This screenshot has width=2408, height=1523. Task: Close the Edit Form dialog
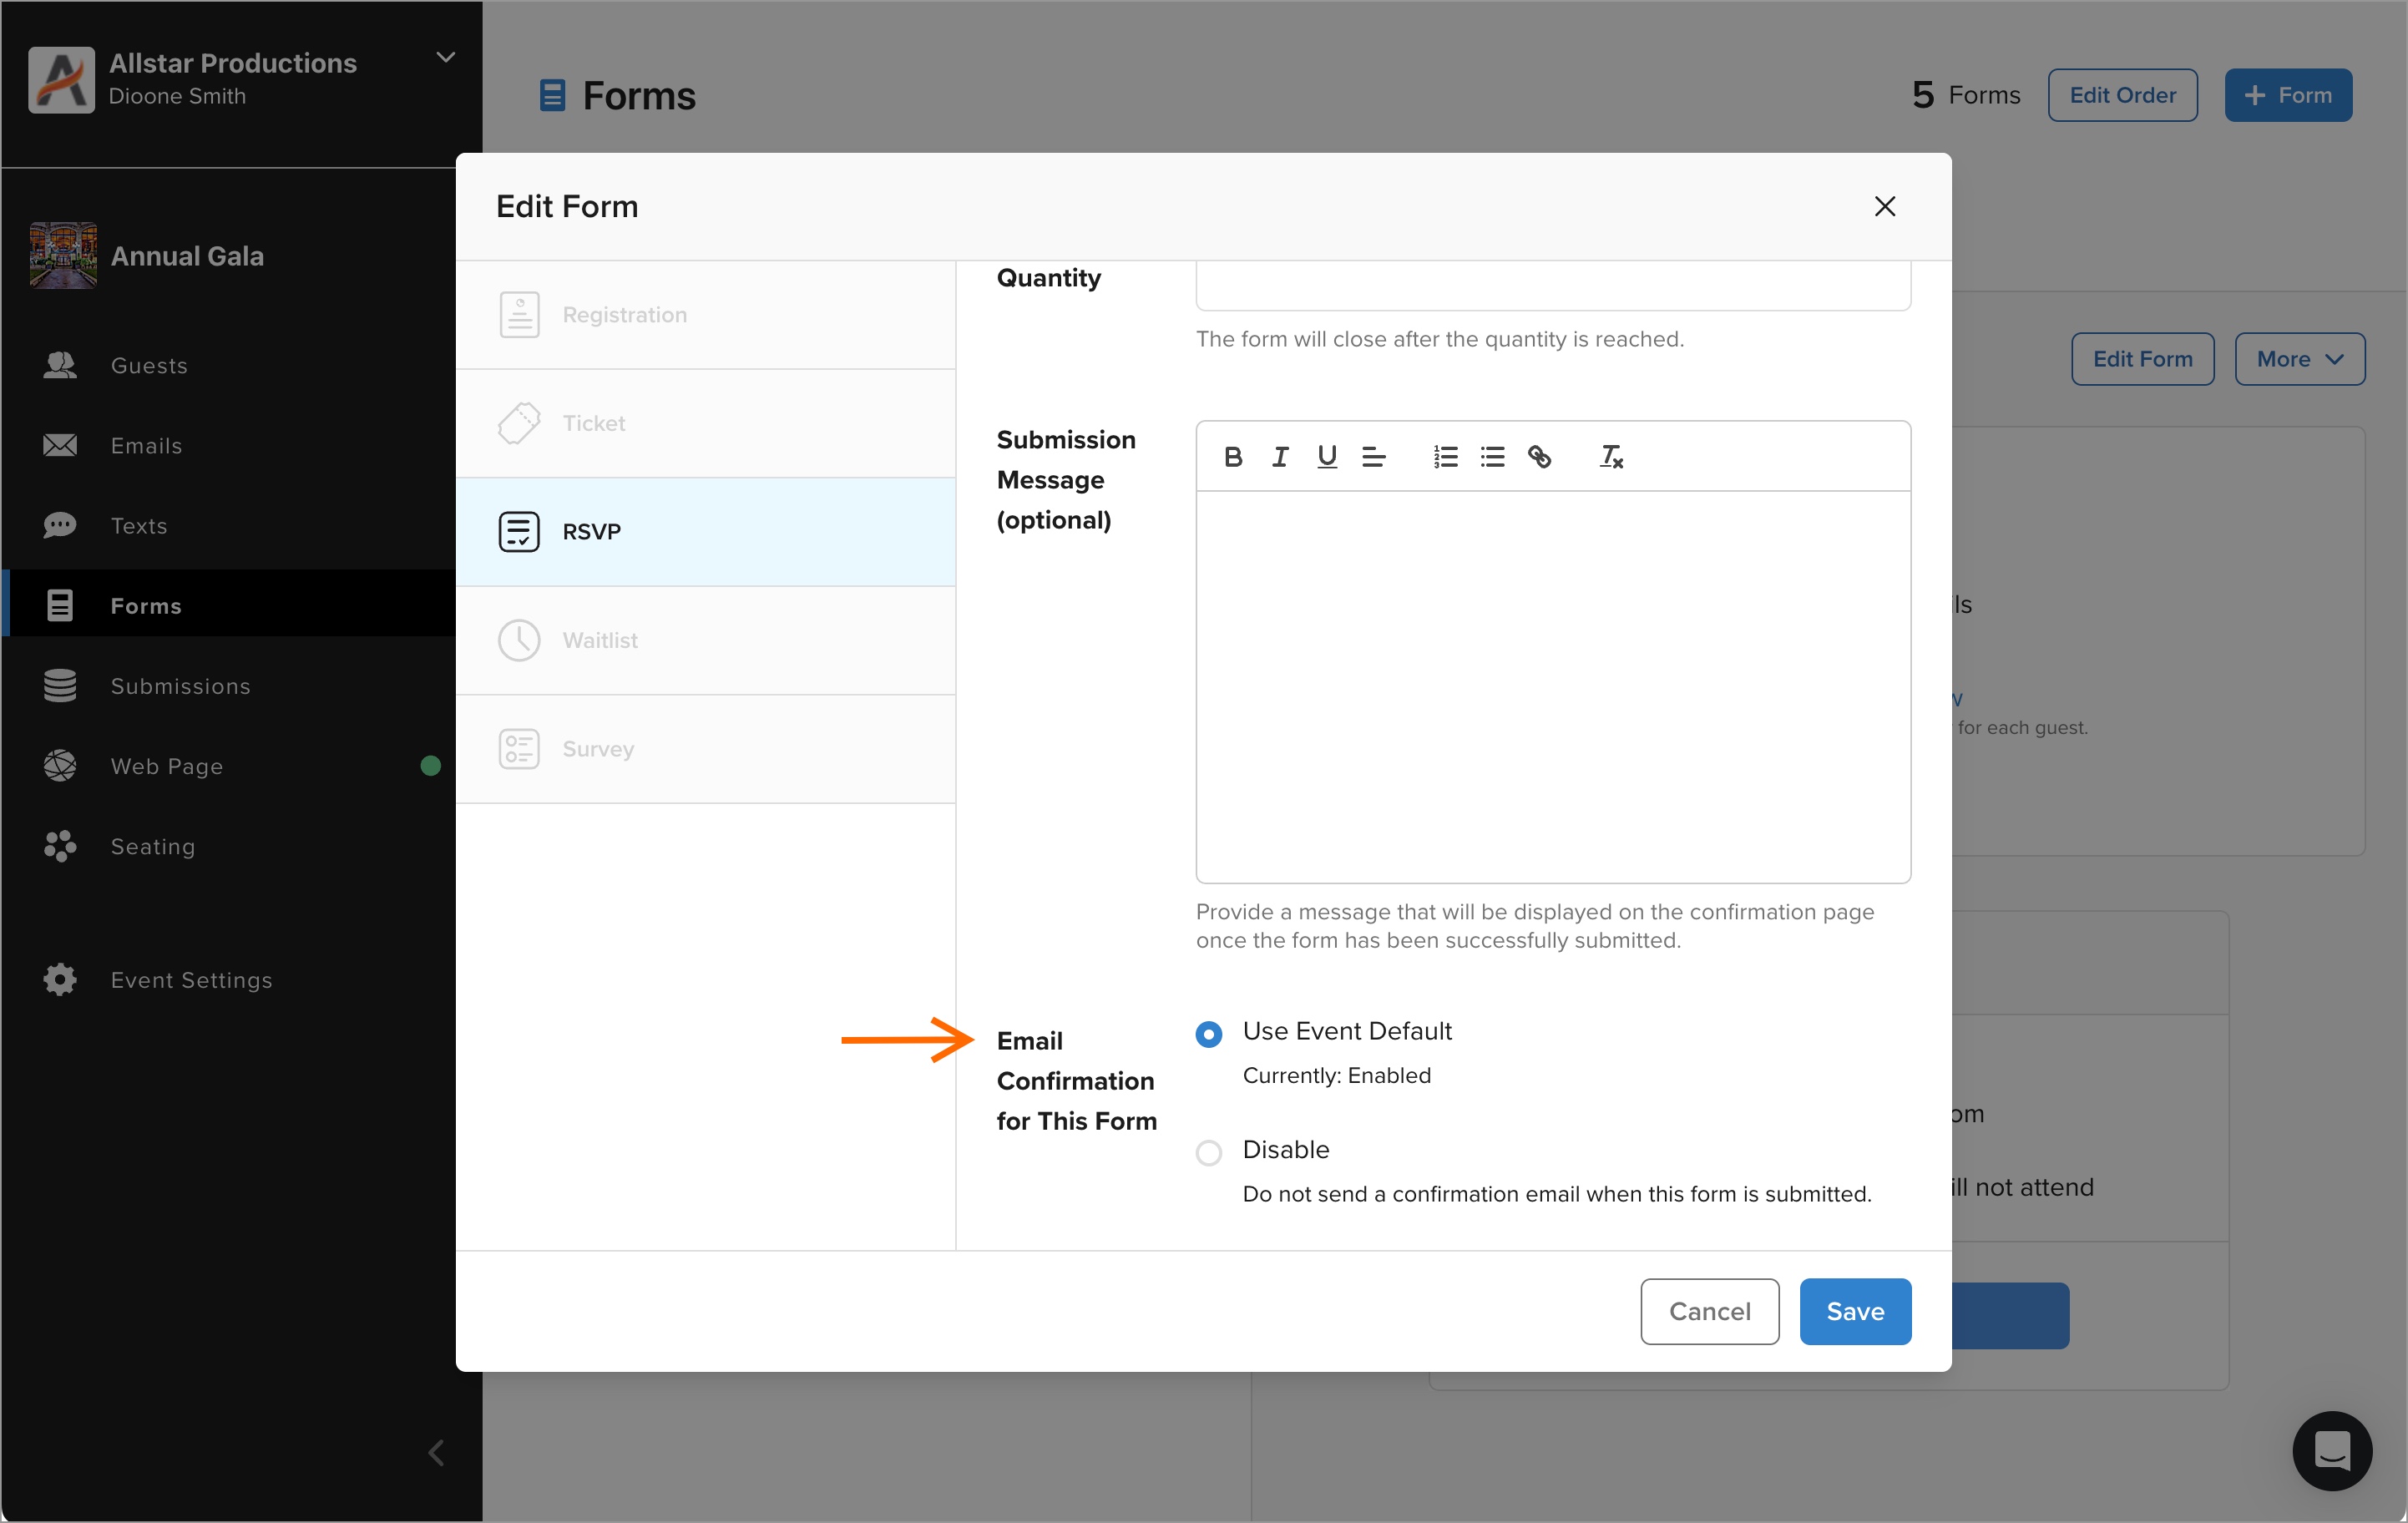tap(1884, 206)
